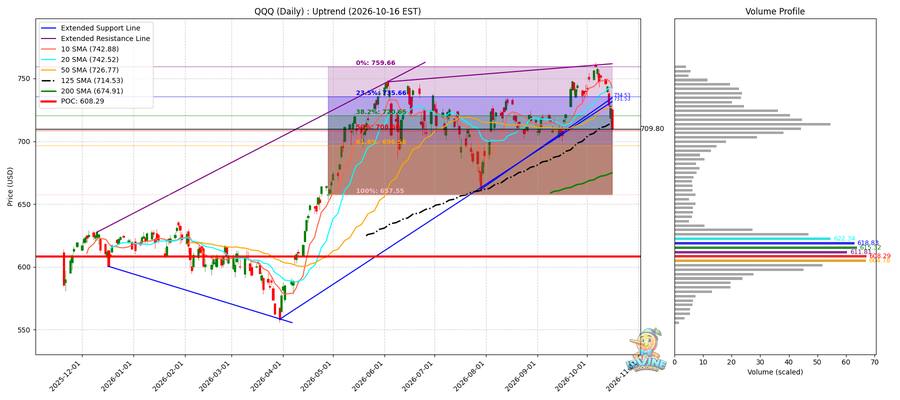
Task: Click the '650' price tick label
Action: [26, 205]
